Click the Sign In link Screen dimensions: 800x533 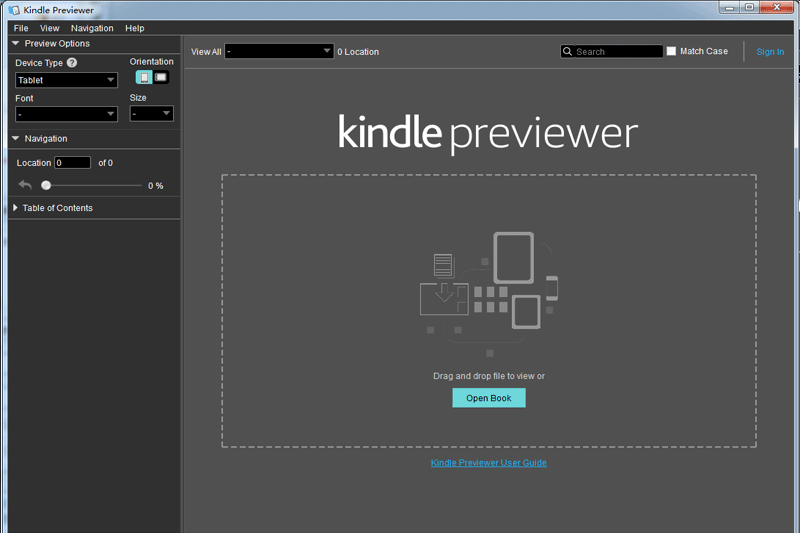click(x=770, y=52)
